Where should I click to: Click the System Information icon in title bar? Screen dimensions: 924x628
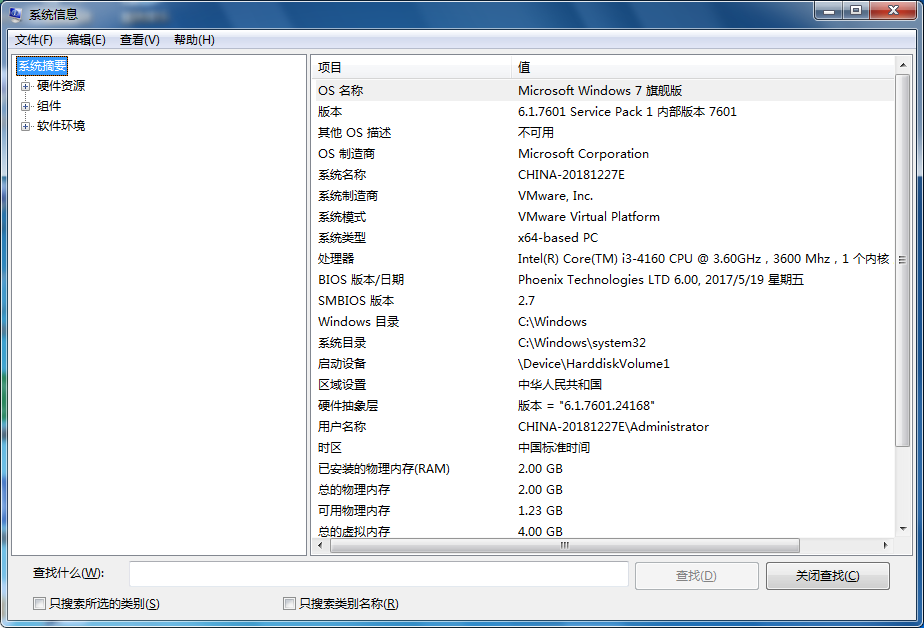14,12
